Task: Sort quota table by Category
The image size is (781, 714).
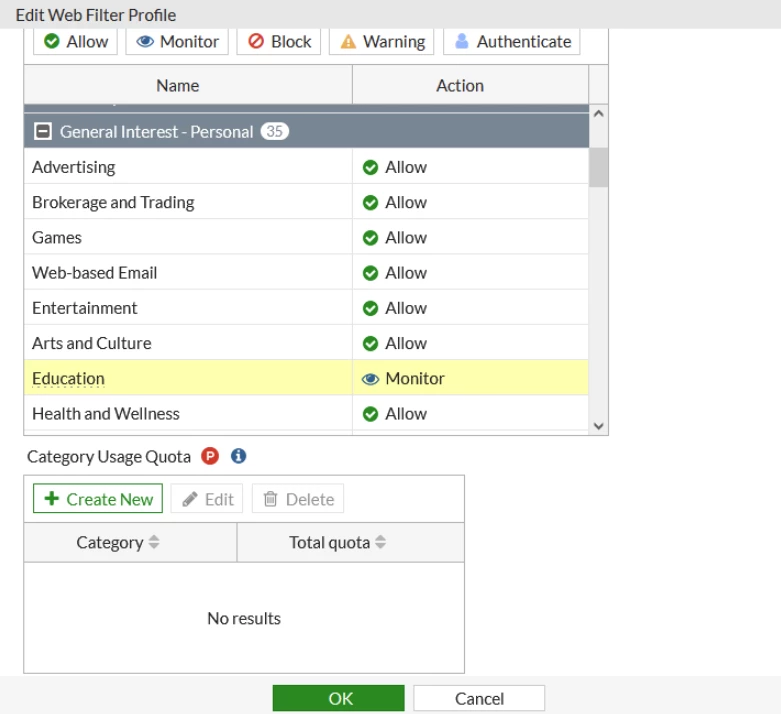Action: 130,543
